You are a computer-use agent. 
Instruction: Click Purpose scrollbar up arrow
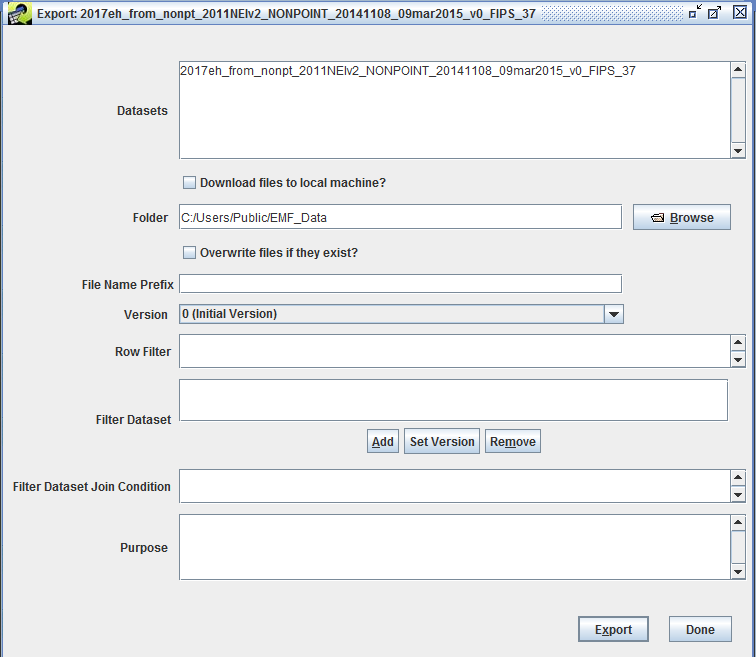(x=738, y=523)
